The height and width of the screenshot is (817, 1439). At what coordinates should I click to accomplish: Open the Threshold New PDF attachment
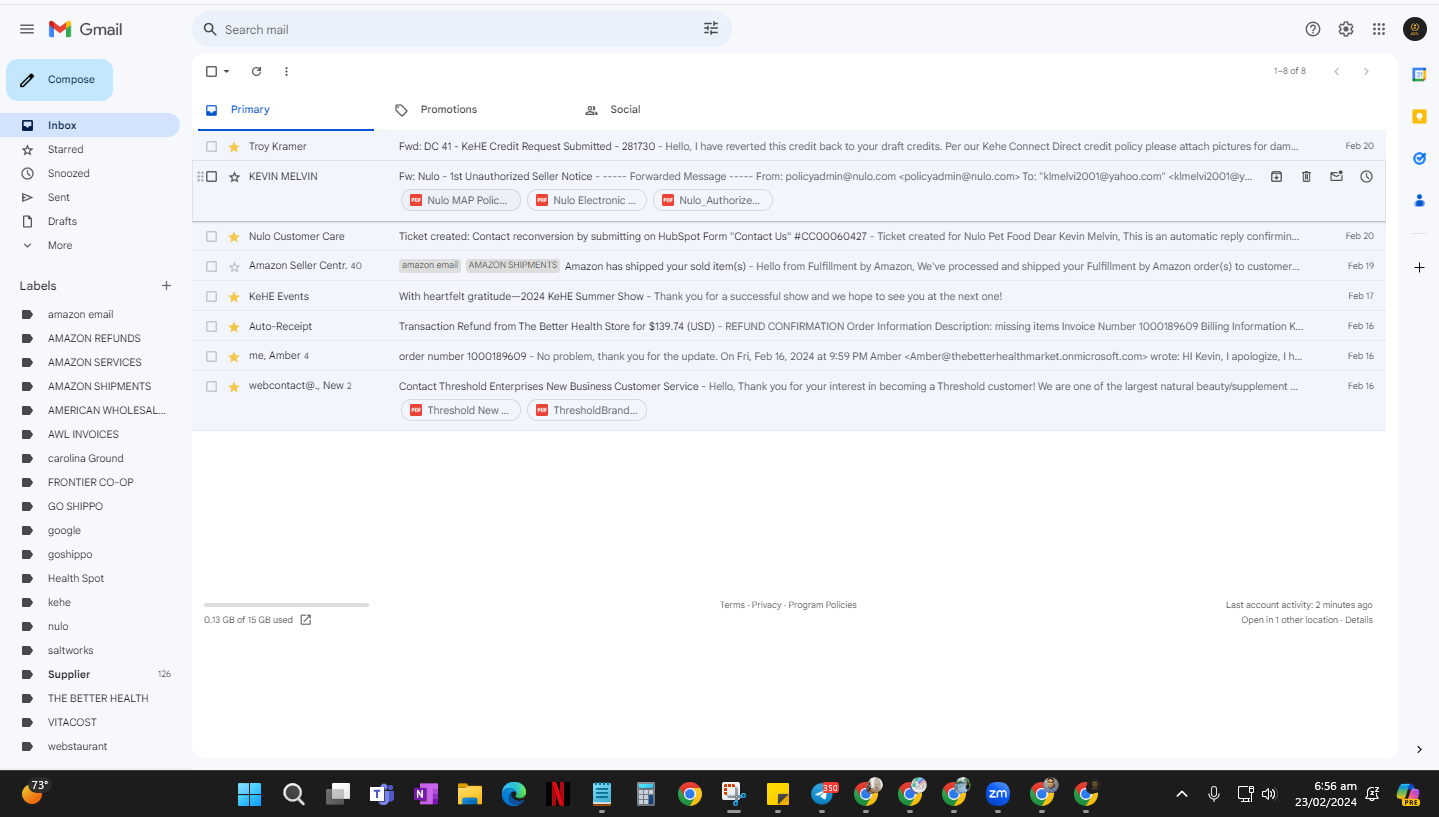(461, 410)
